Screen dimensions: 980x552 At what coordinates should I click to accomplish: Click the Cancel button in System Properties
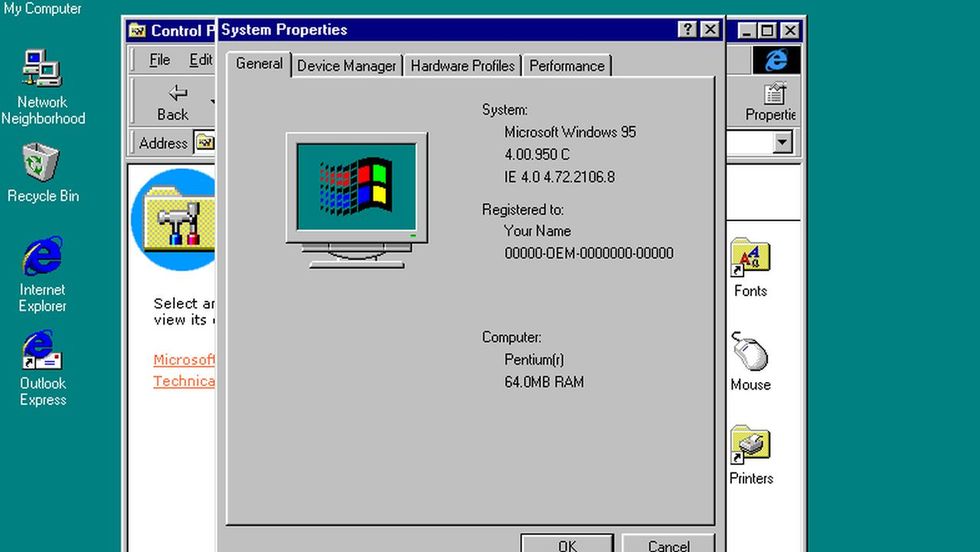(x=668, y=544)
